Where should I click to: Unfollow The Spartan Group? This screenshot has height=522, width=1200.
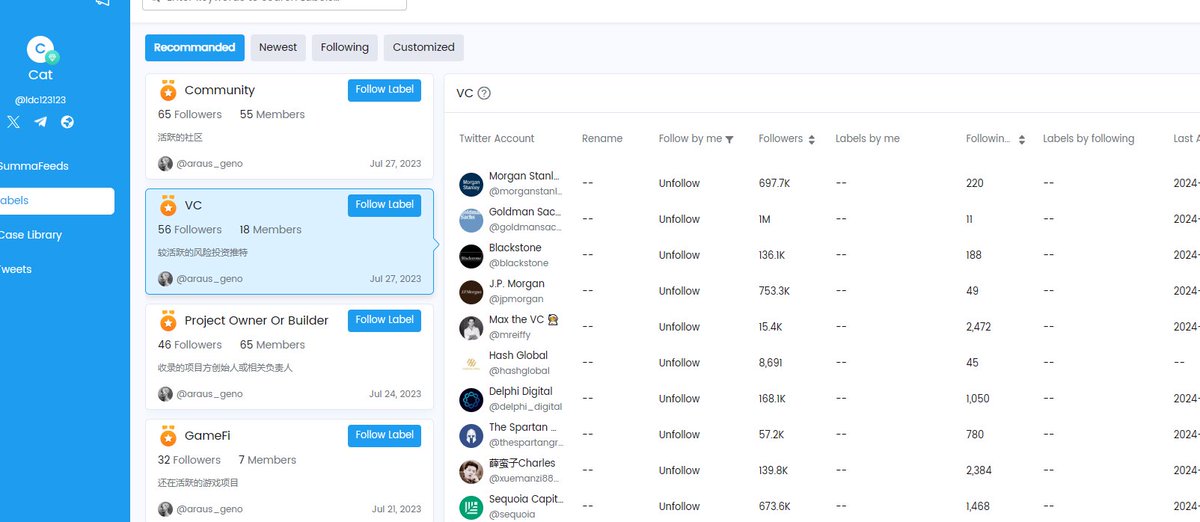coord(679,436)
